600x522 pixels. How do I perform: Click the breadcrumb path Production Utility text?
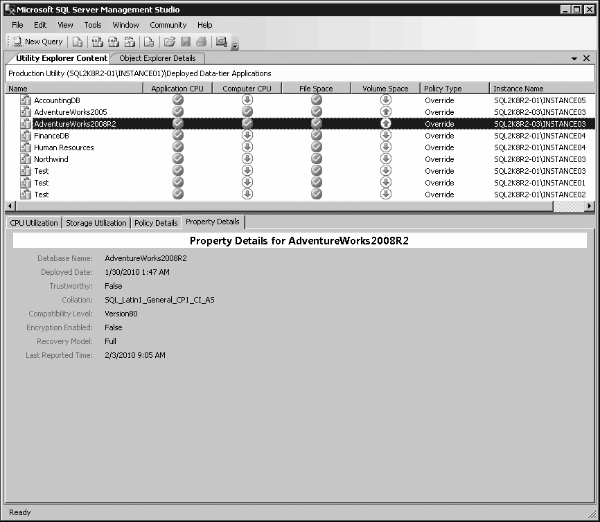tap(140, 73)
